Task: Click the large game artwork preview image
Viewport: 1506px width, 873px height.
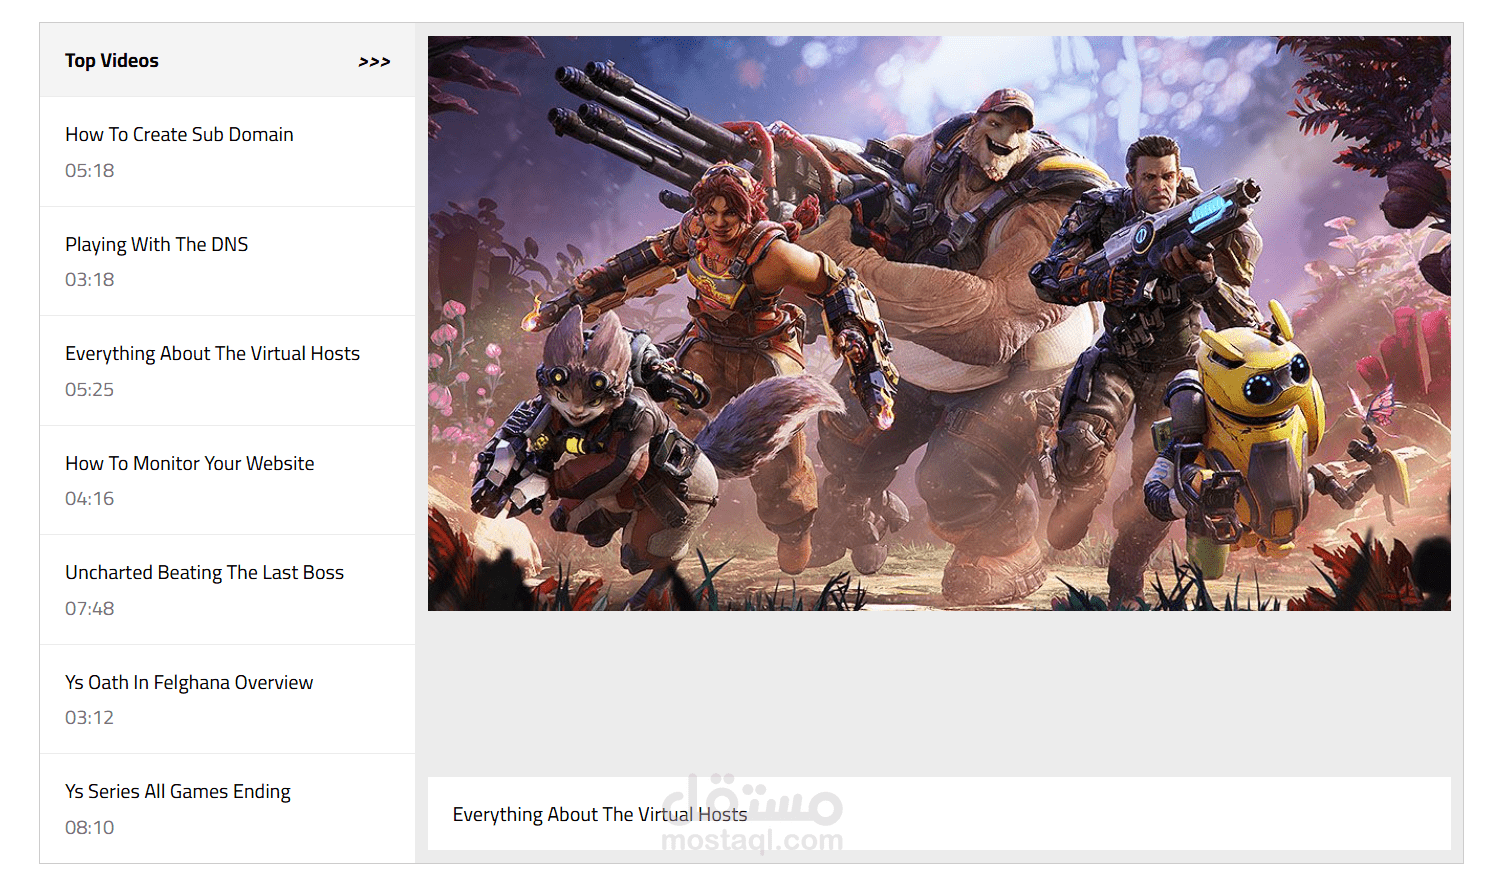Action: pyautogui.click(x=939, y=324)
